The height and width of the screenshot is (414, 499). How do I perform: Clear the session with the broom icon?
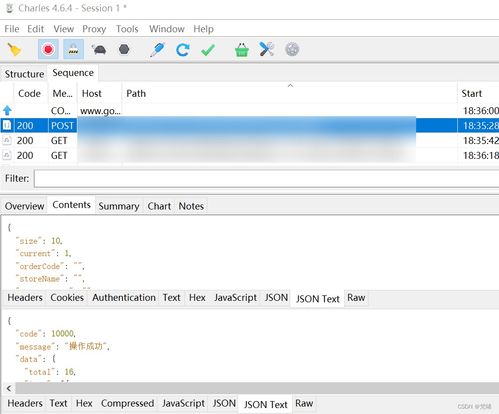[x=14, y=50]
